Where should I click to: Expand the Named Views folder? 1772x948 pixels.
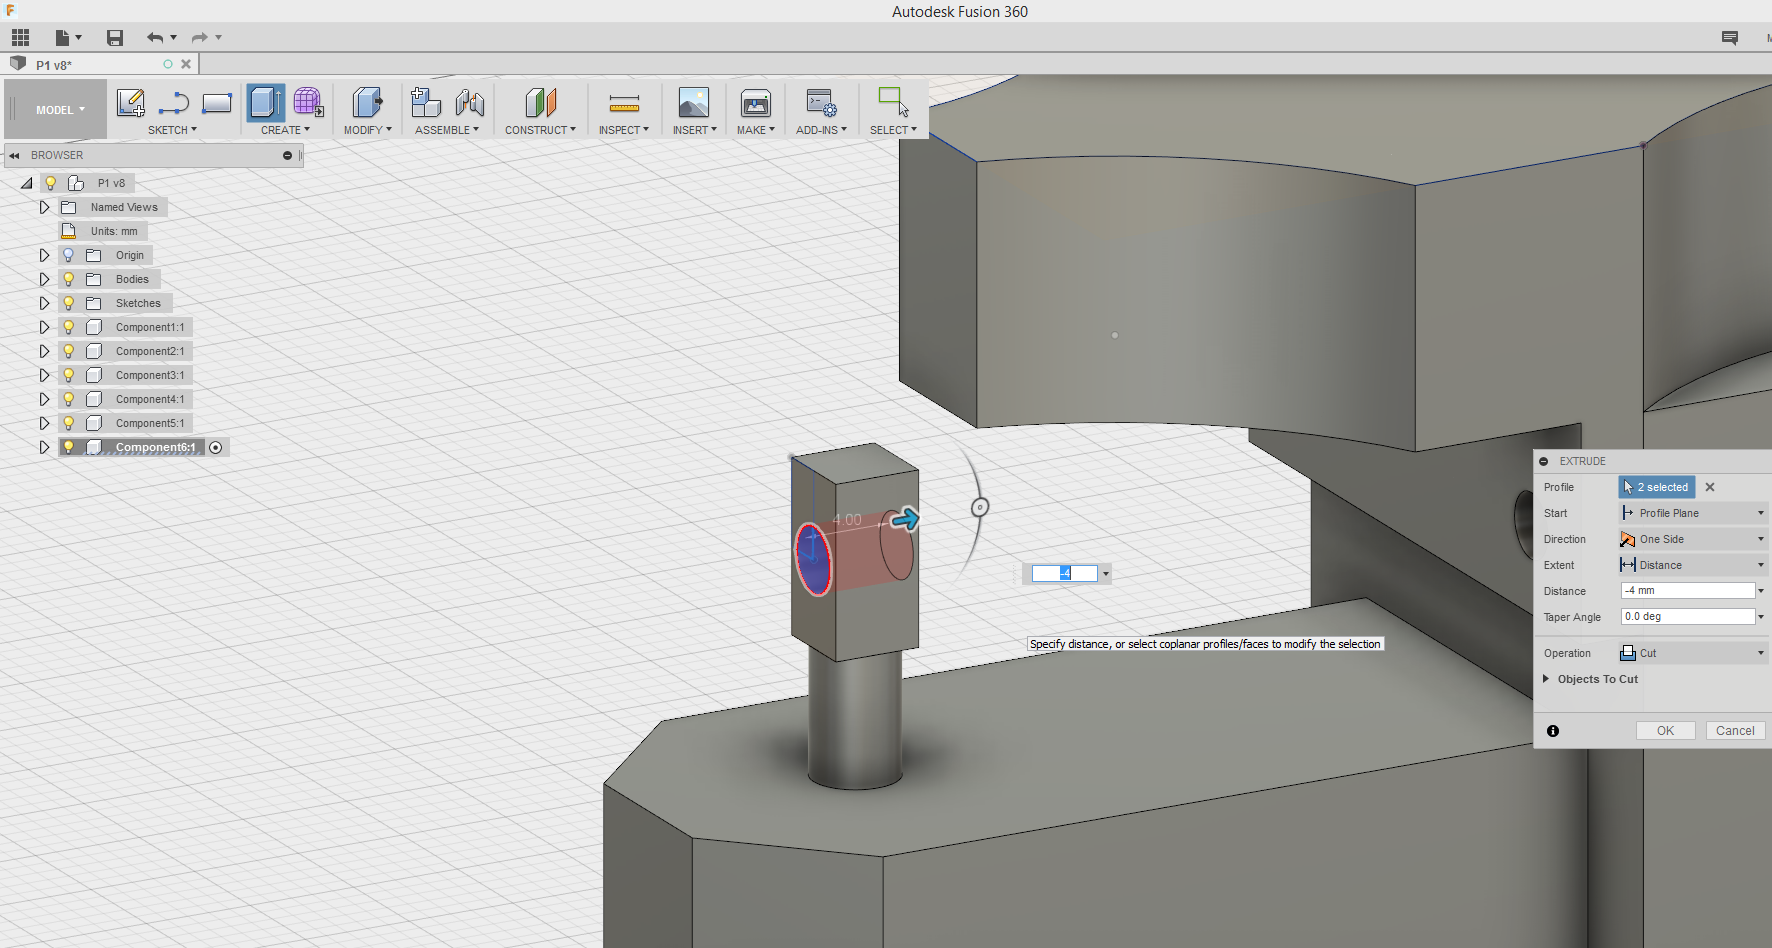[44, 207]
